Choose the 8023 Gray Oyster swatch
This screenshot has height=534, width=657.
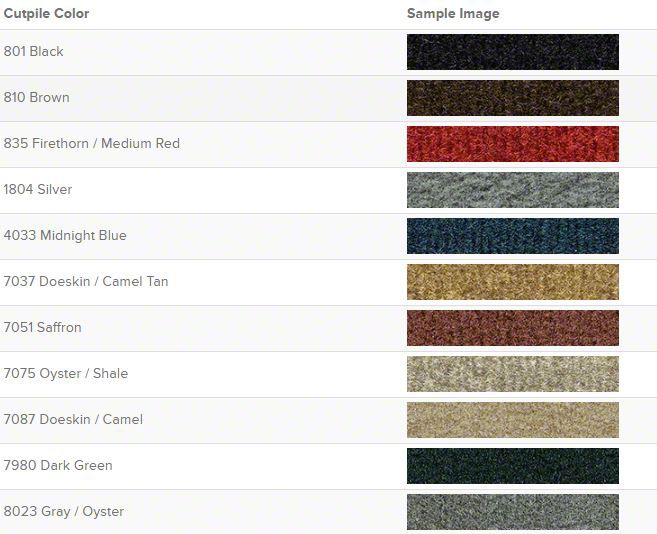click(512, 512)
